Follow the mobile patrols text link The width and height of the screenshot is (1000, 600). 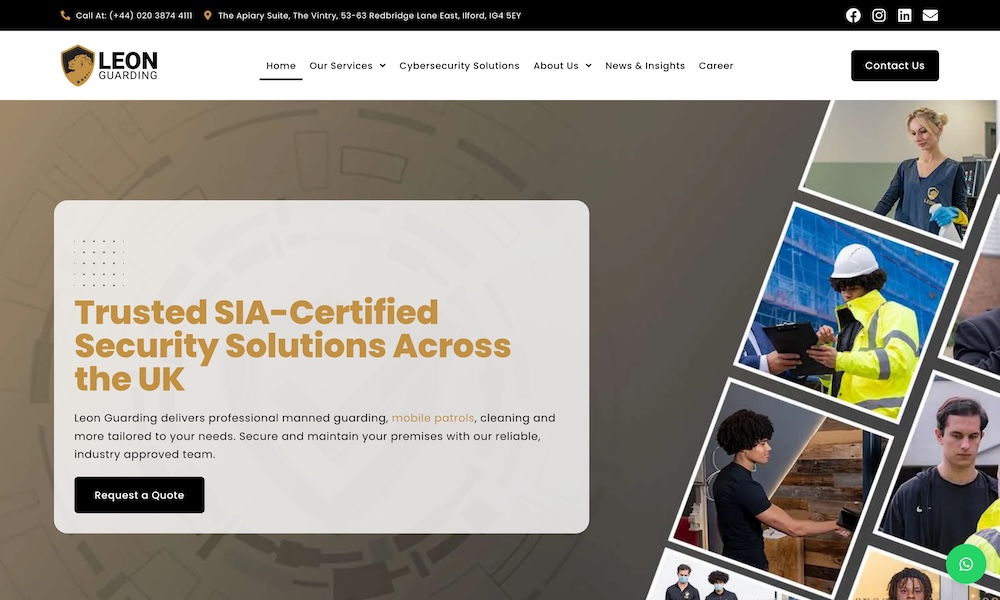click(432, 418)
